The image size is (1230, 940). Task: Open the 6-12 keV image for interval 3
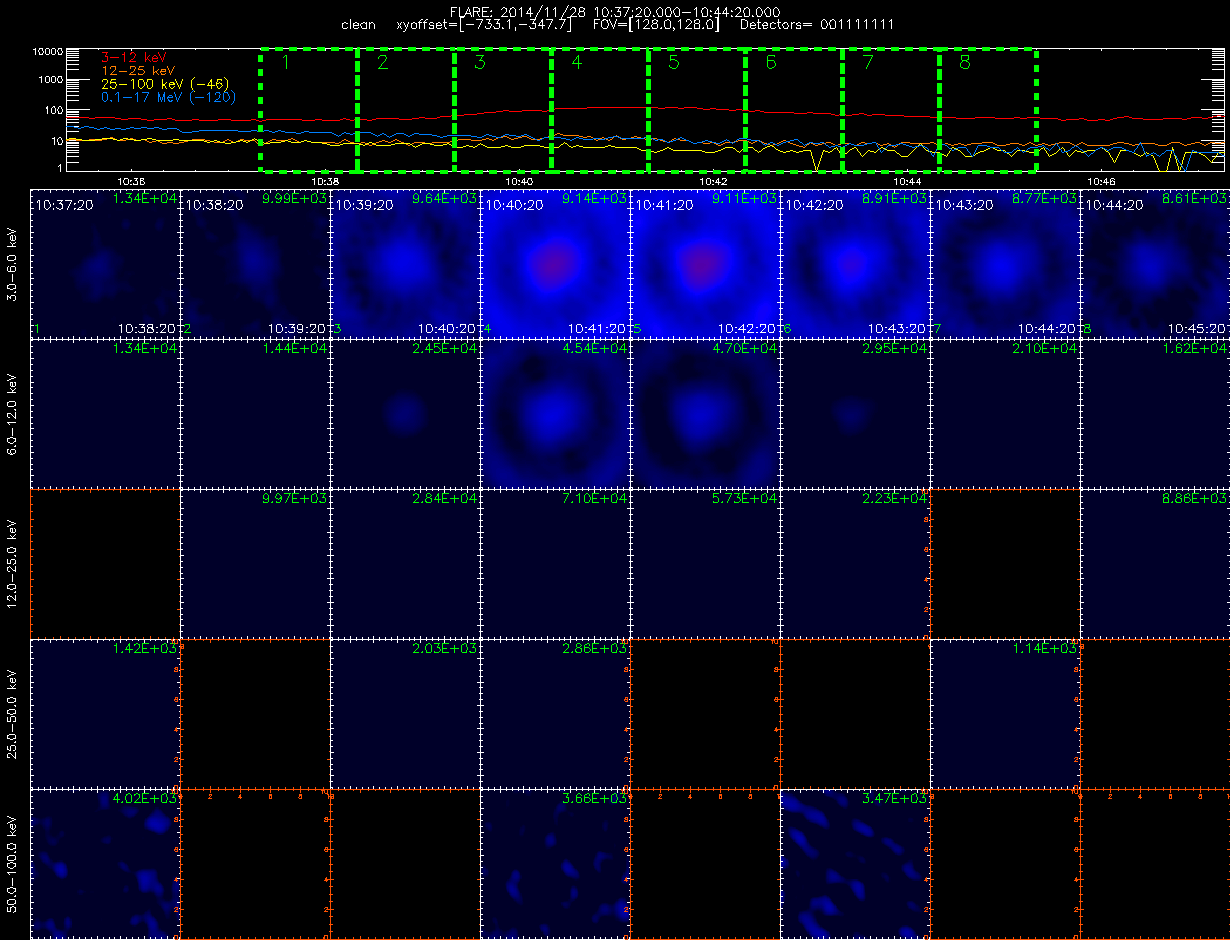[405, 413]
